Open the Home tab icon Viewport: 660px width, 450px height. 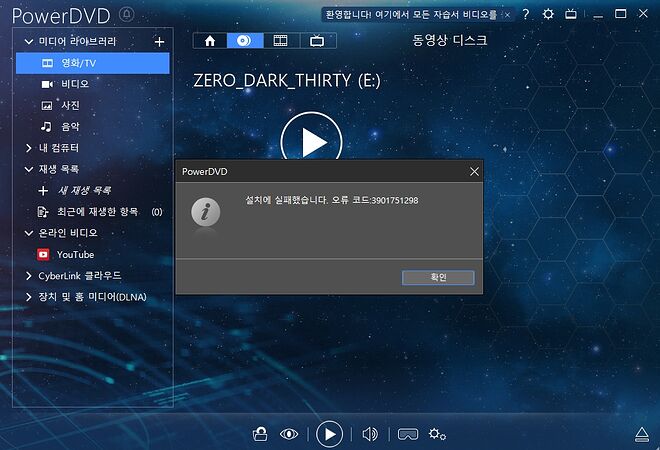coord(210,41)
